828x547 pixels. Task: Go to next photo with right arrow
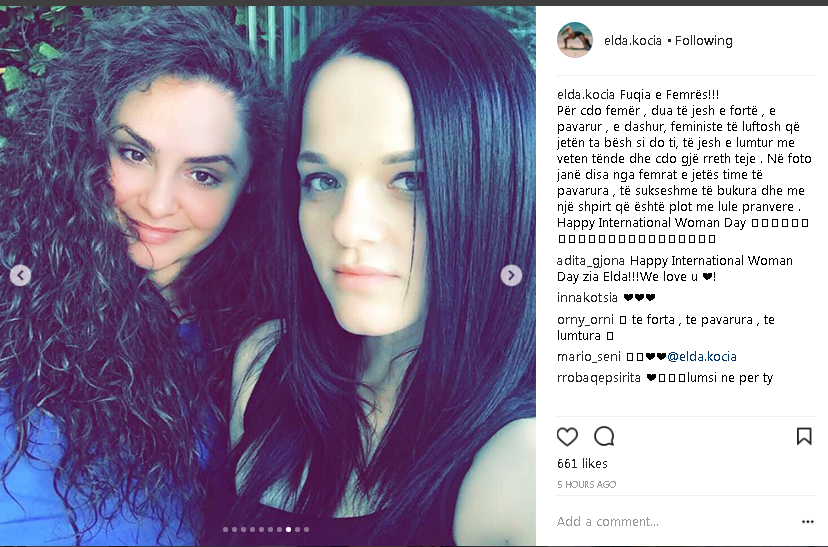pos(511,275)
